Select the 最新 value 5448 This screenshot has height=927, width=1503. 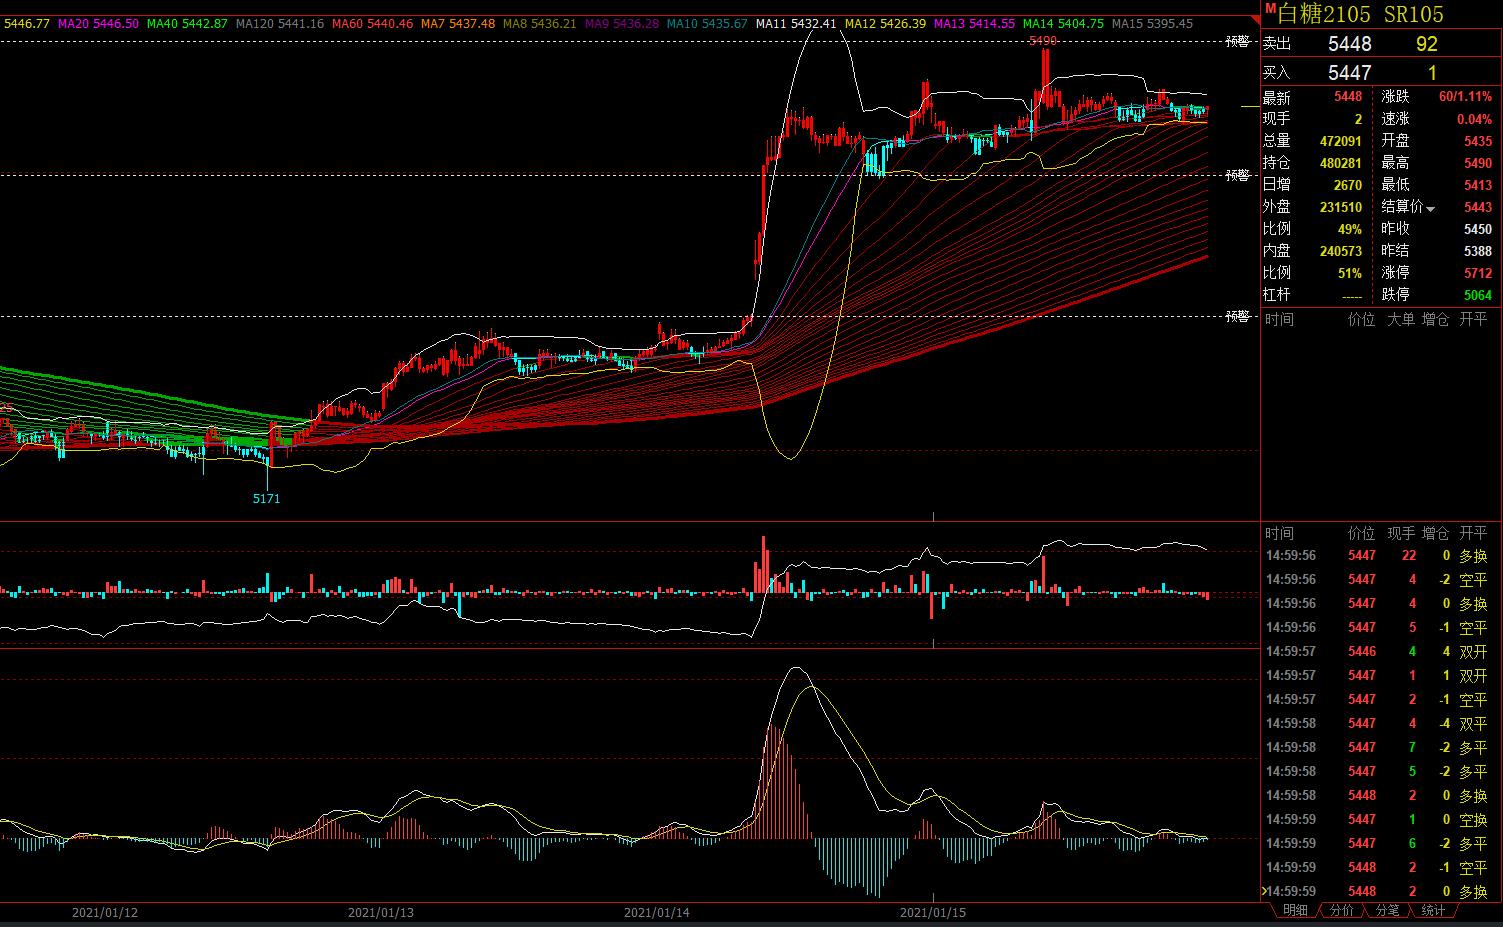[1348, 97]
